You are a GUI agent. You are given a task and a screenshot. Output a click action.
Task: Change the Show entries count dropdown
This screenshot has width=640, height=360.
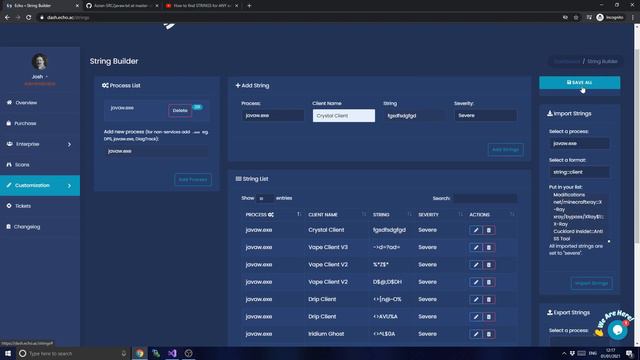265,198
